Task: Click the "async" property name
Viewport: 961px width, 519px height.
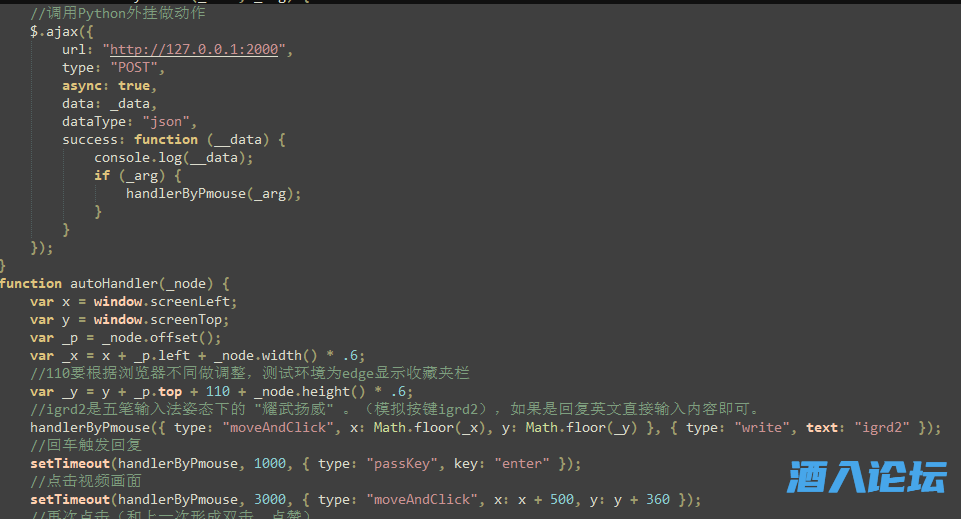Action: [x=82, y=86]
